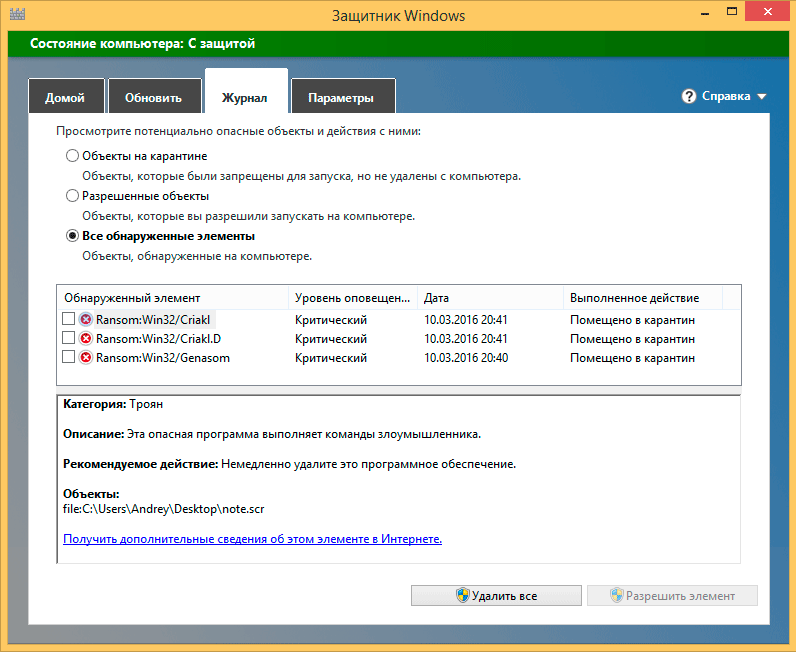Check the box for Ransom:Win32/Criakl
Image resolution: width=796 pixels, height=652 pixels.
tap(68, 320)
